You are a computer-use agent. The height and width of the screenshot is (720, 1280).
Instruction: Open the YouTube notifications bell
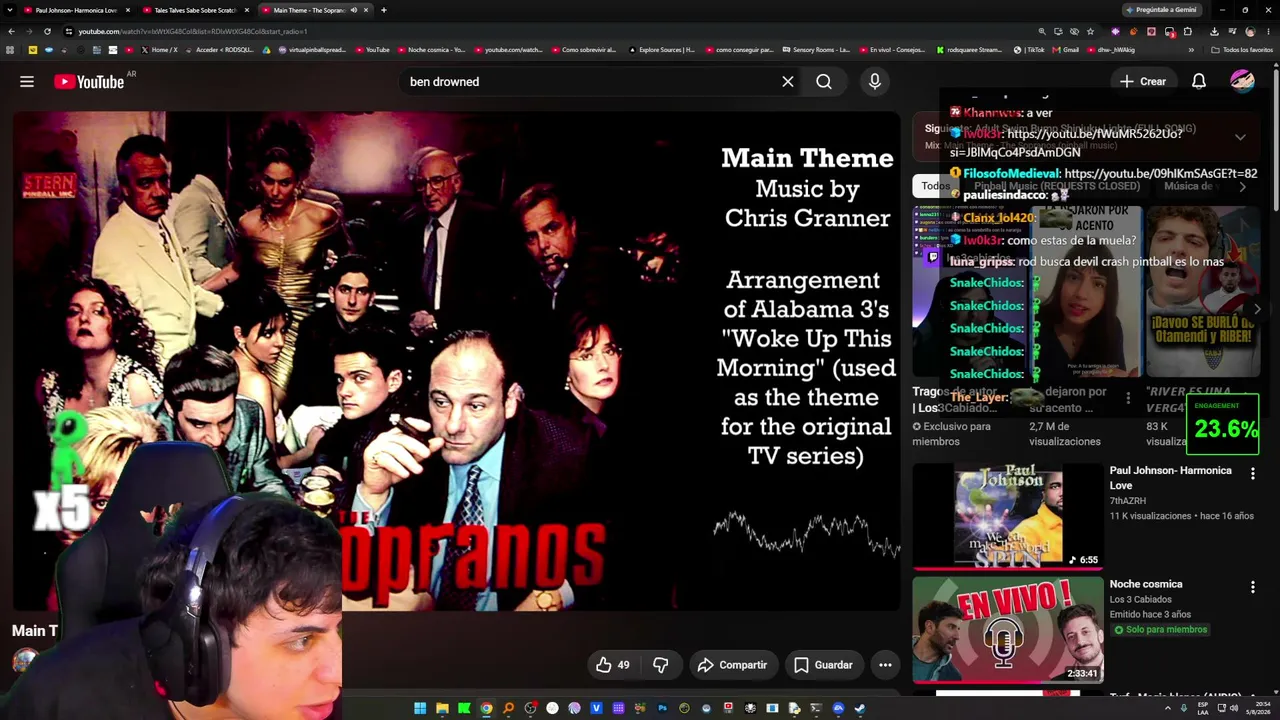1198,82
